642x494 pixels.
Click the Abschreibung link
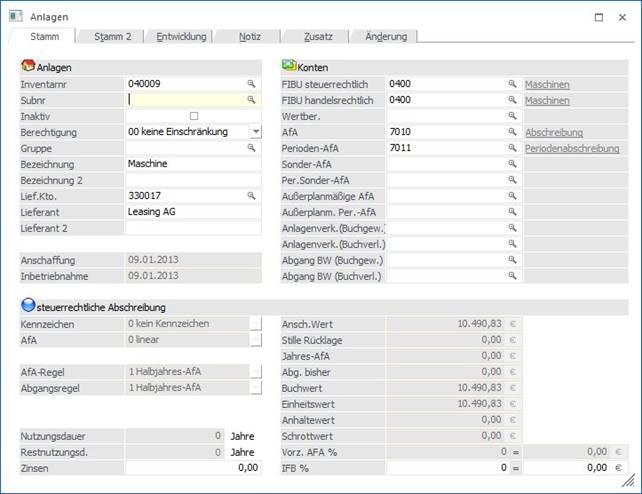pos(554,132)
